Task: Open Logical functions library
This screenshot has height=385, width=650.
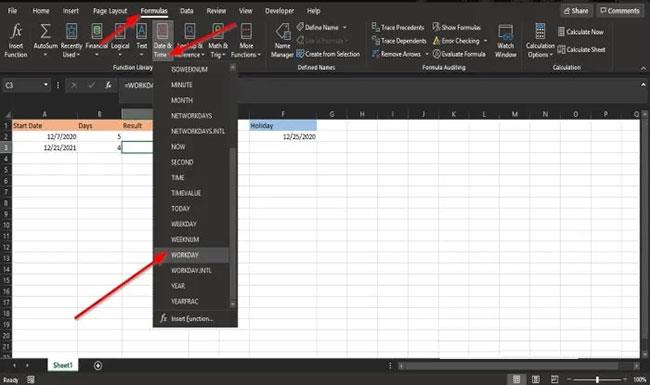Action: 120,41
